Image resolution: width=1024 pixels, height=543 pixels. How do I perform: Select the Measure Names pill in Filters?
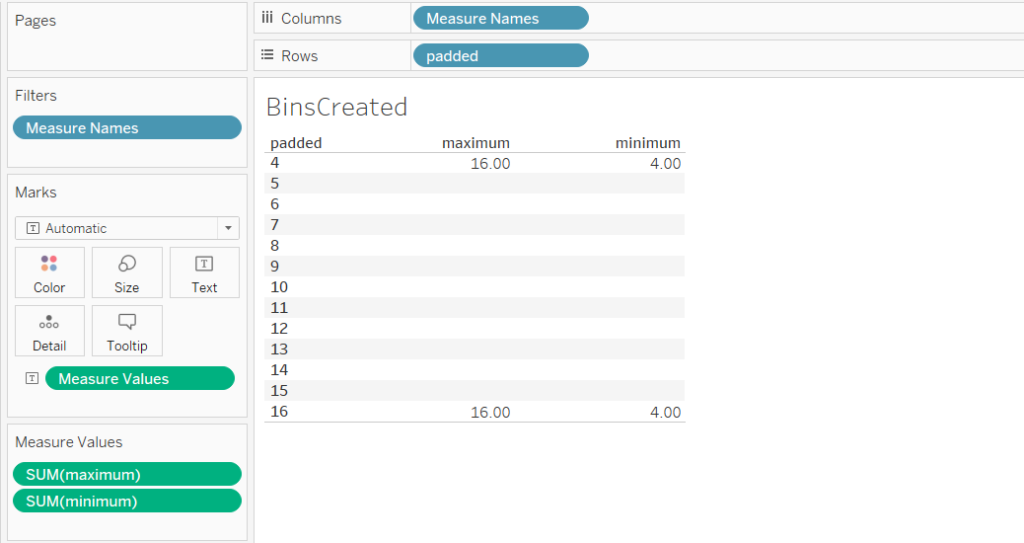click(127, 127)
